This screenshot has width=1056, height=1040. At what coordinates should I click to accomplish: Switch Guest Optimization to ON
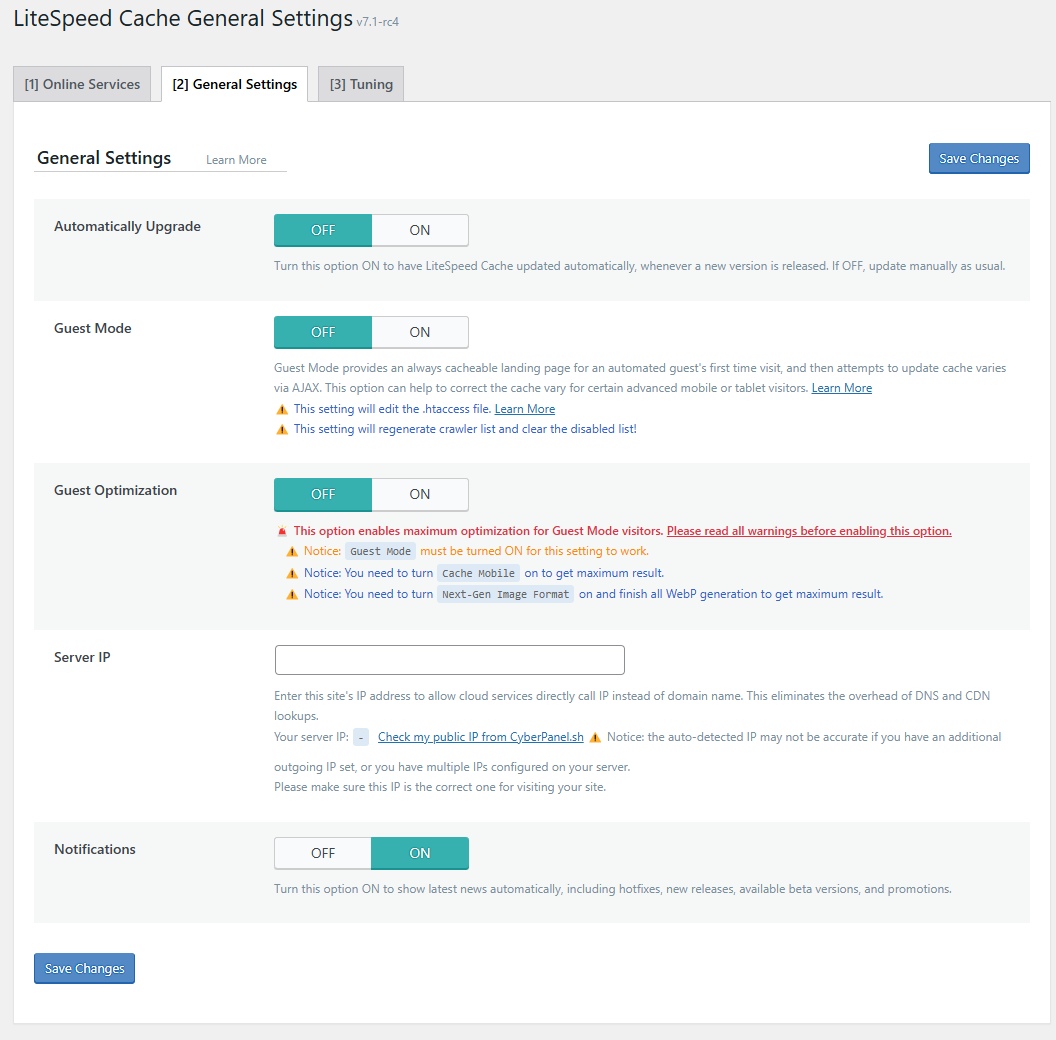click(420, 494)
